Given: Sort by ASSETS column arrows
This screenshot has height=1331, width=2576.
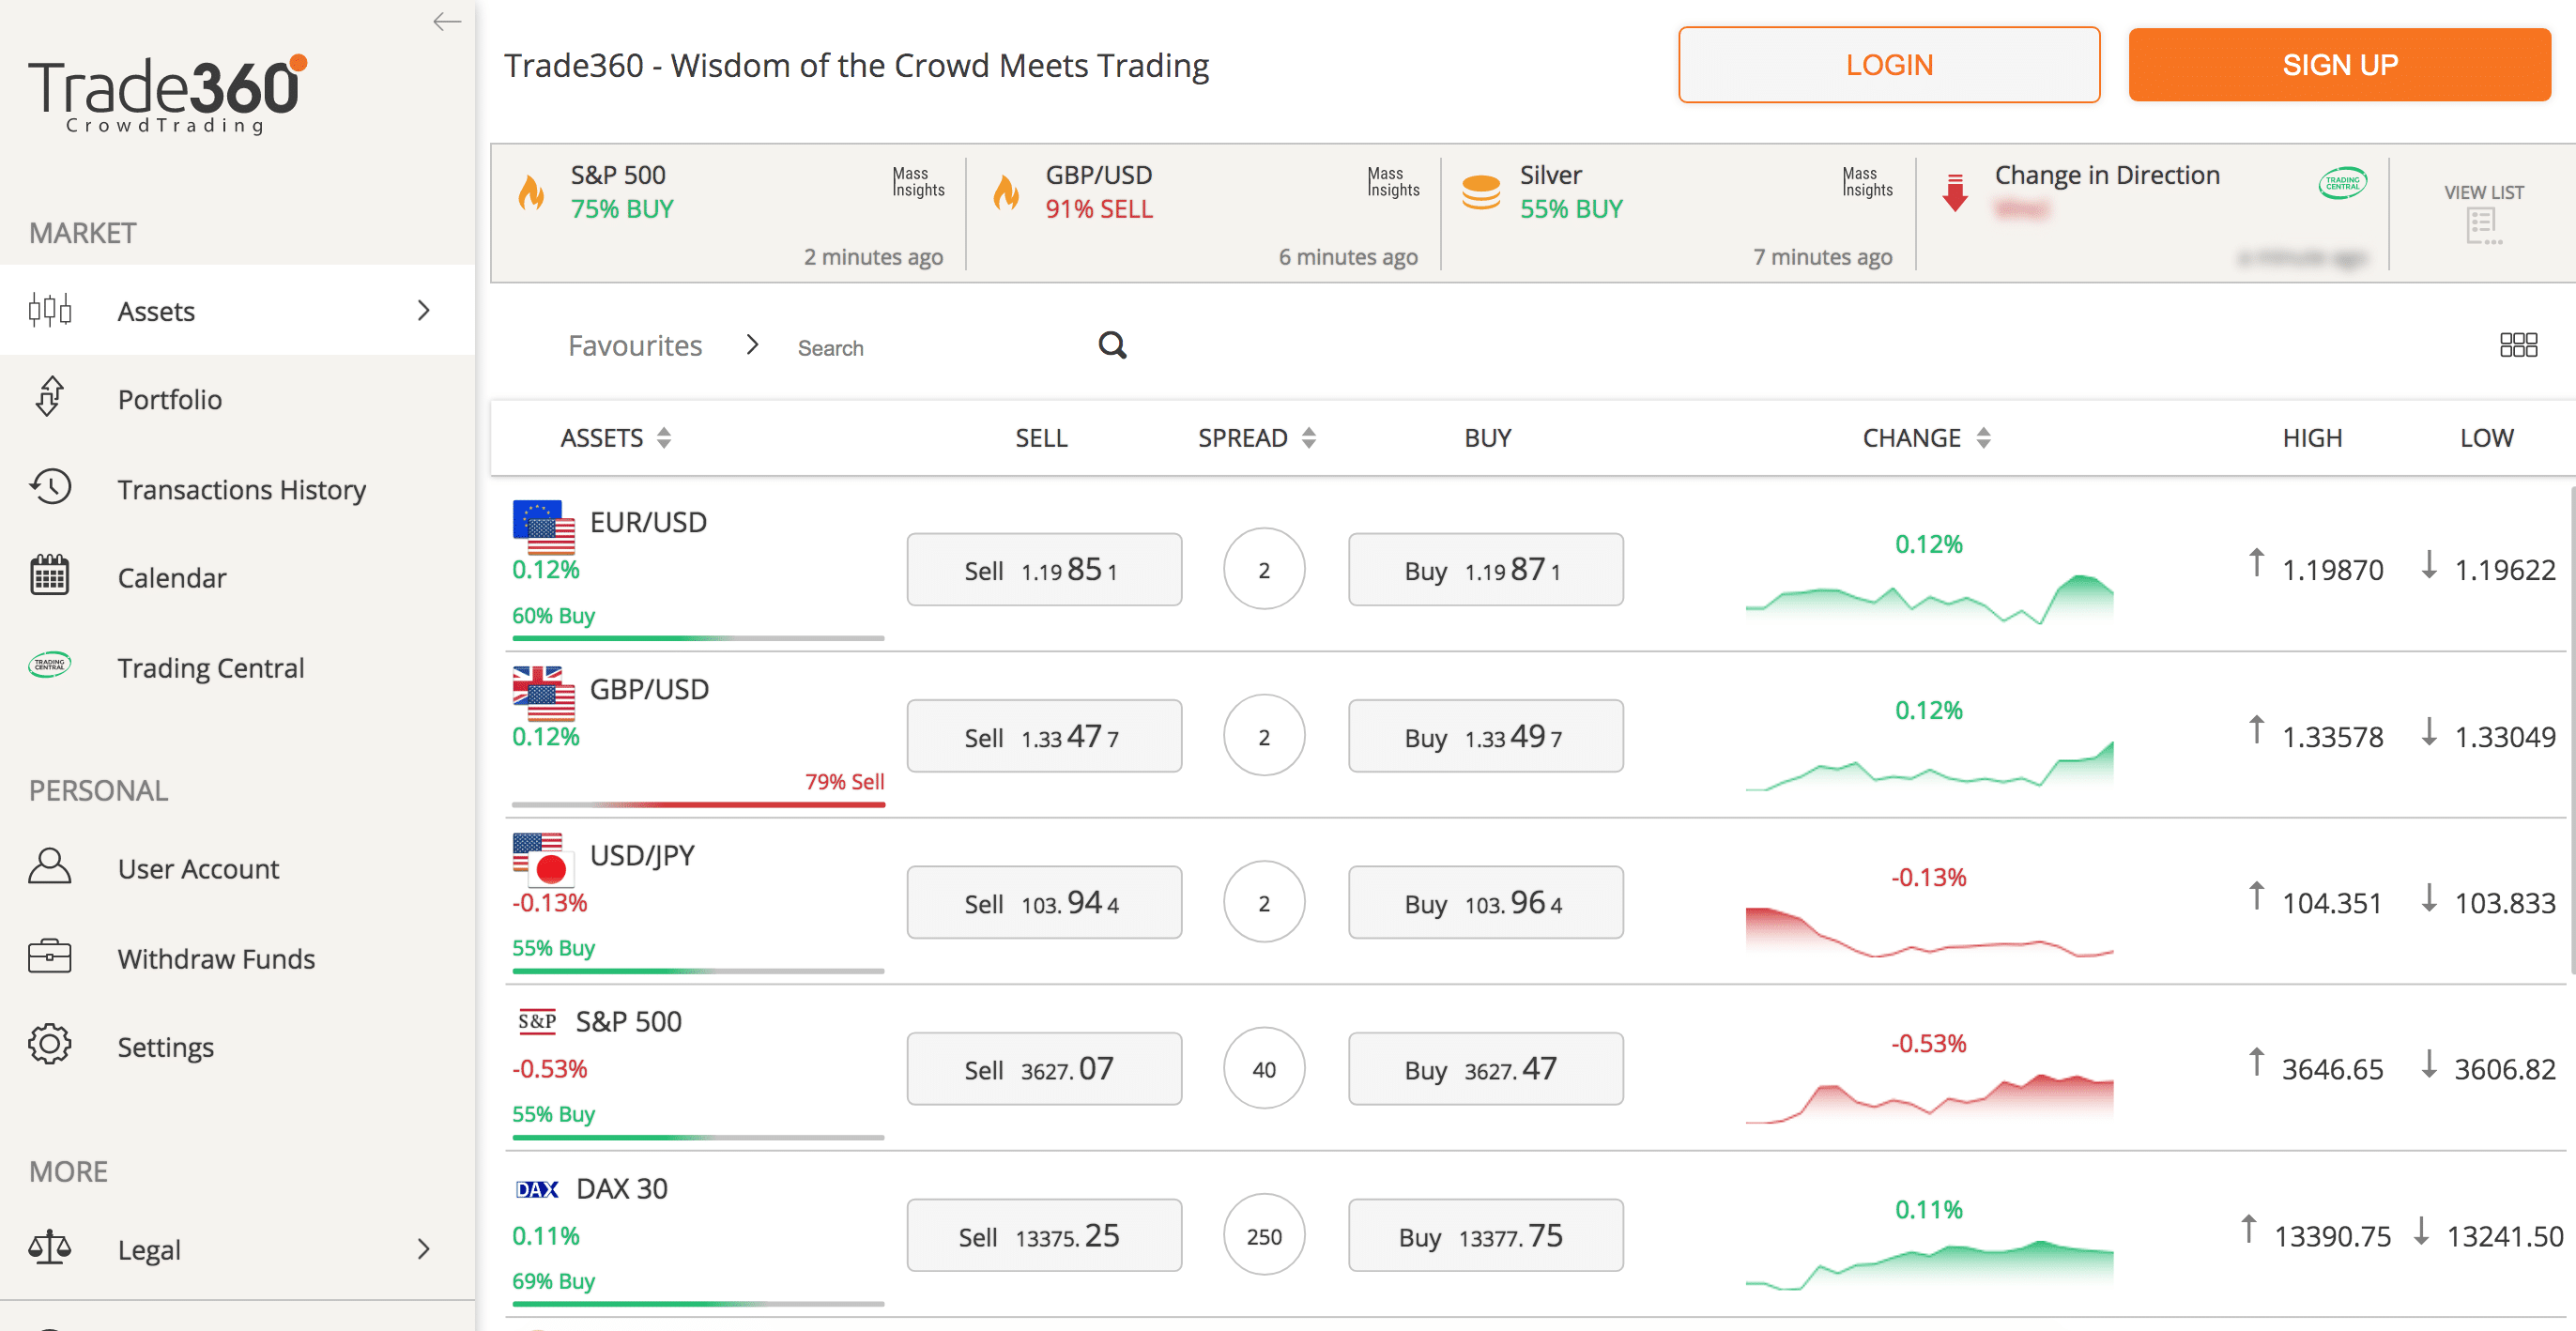Looking at the screenshot, I should 664,438.
